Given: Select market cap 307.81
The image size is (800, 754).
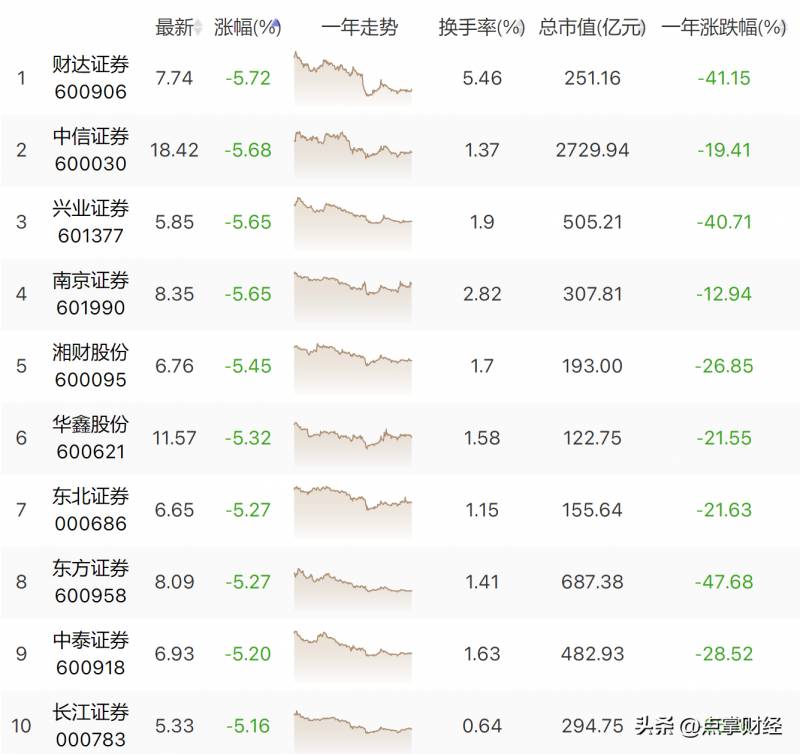Looking at the screenshot, I should click(592, 294).
